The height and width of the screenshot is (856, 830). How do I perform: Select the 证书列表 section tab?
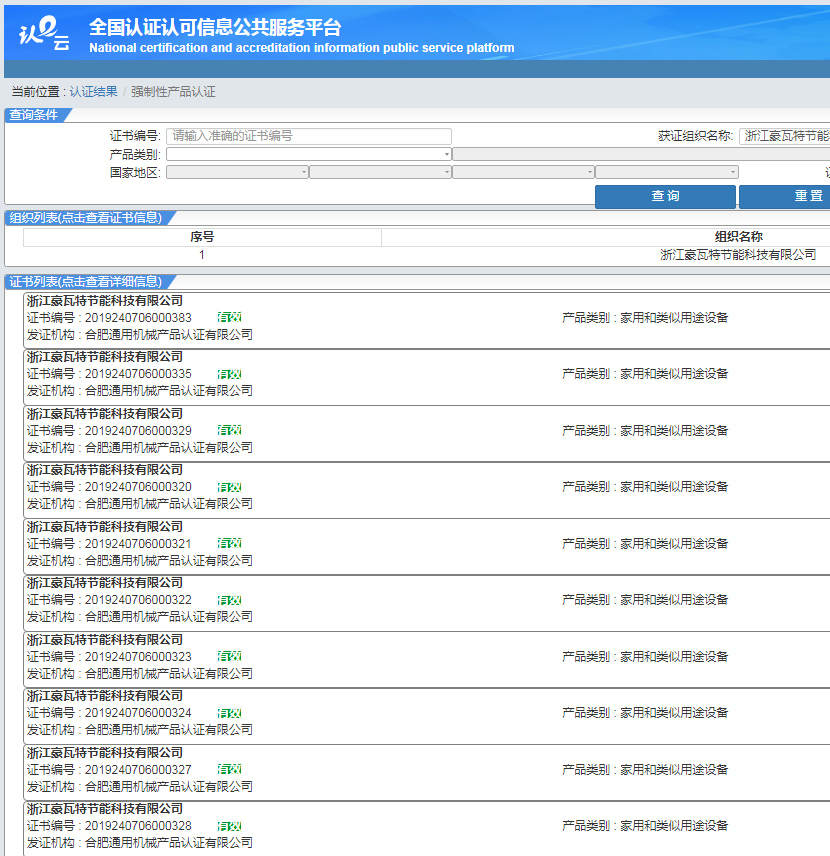coord(89,282)
